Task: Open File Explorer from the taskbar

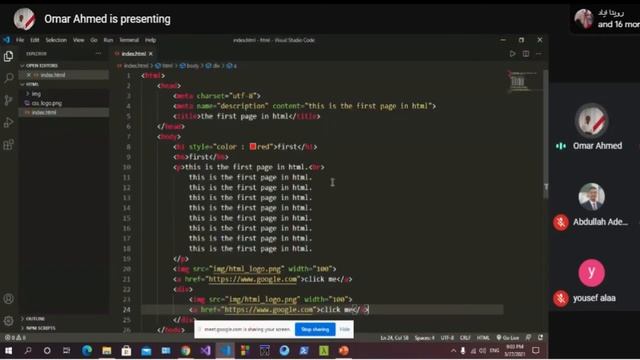Action: pos(107,351)
